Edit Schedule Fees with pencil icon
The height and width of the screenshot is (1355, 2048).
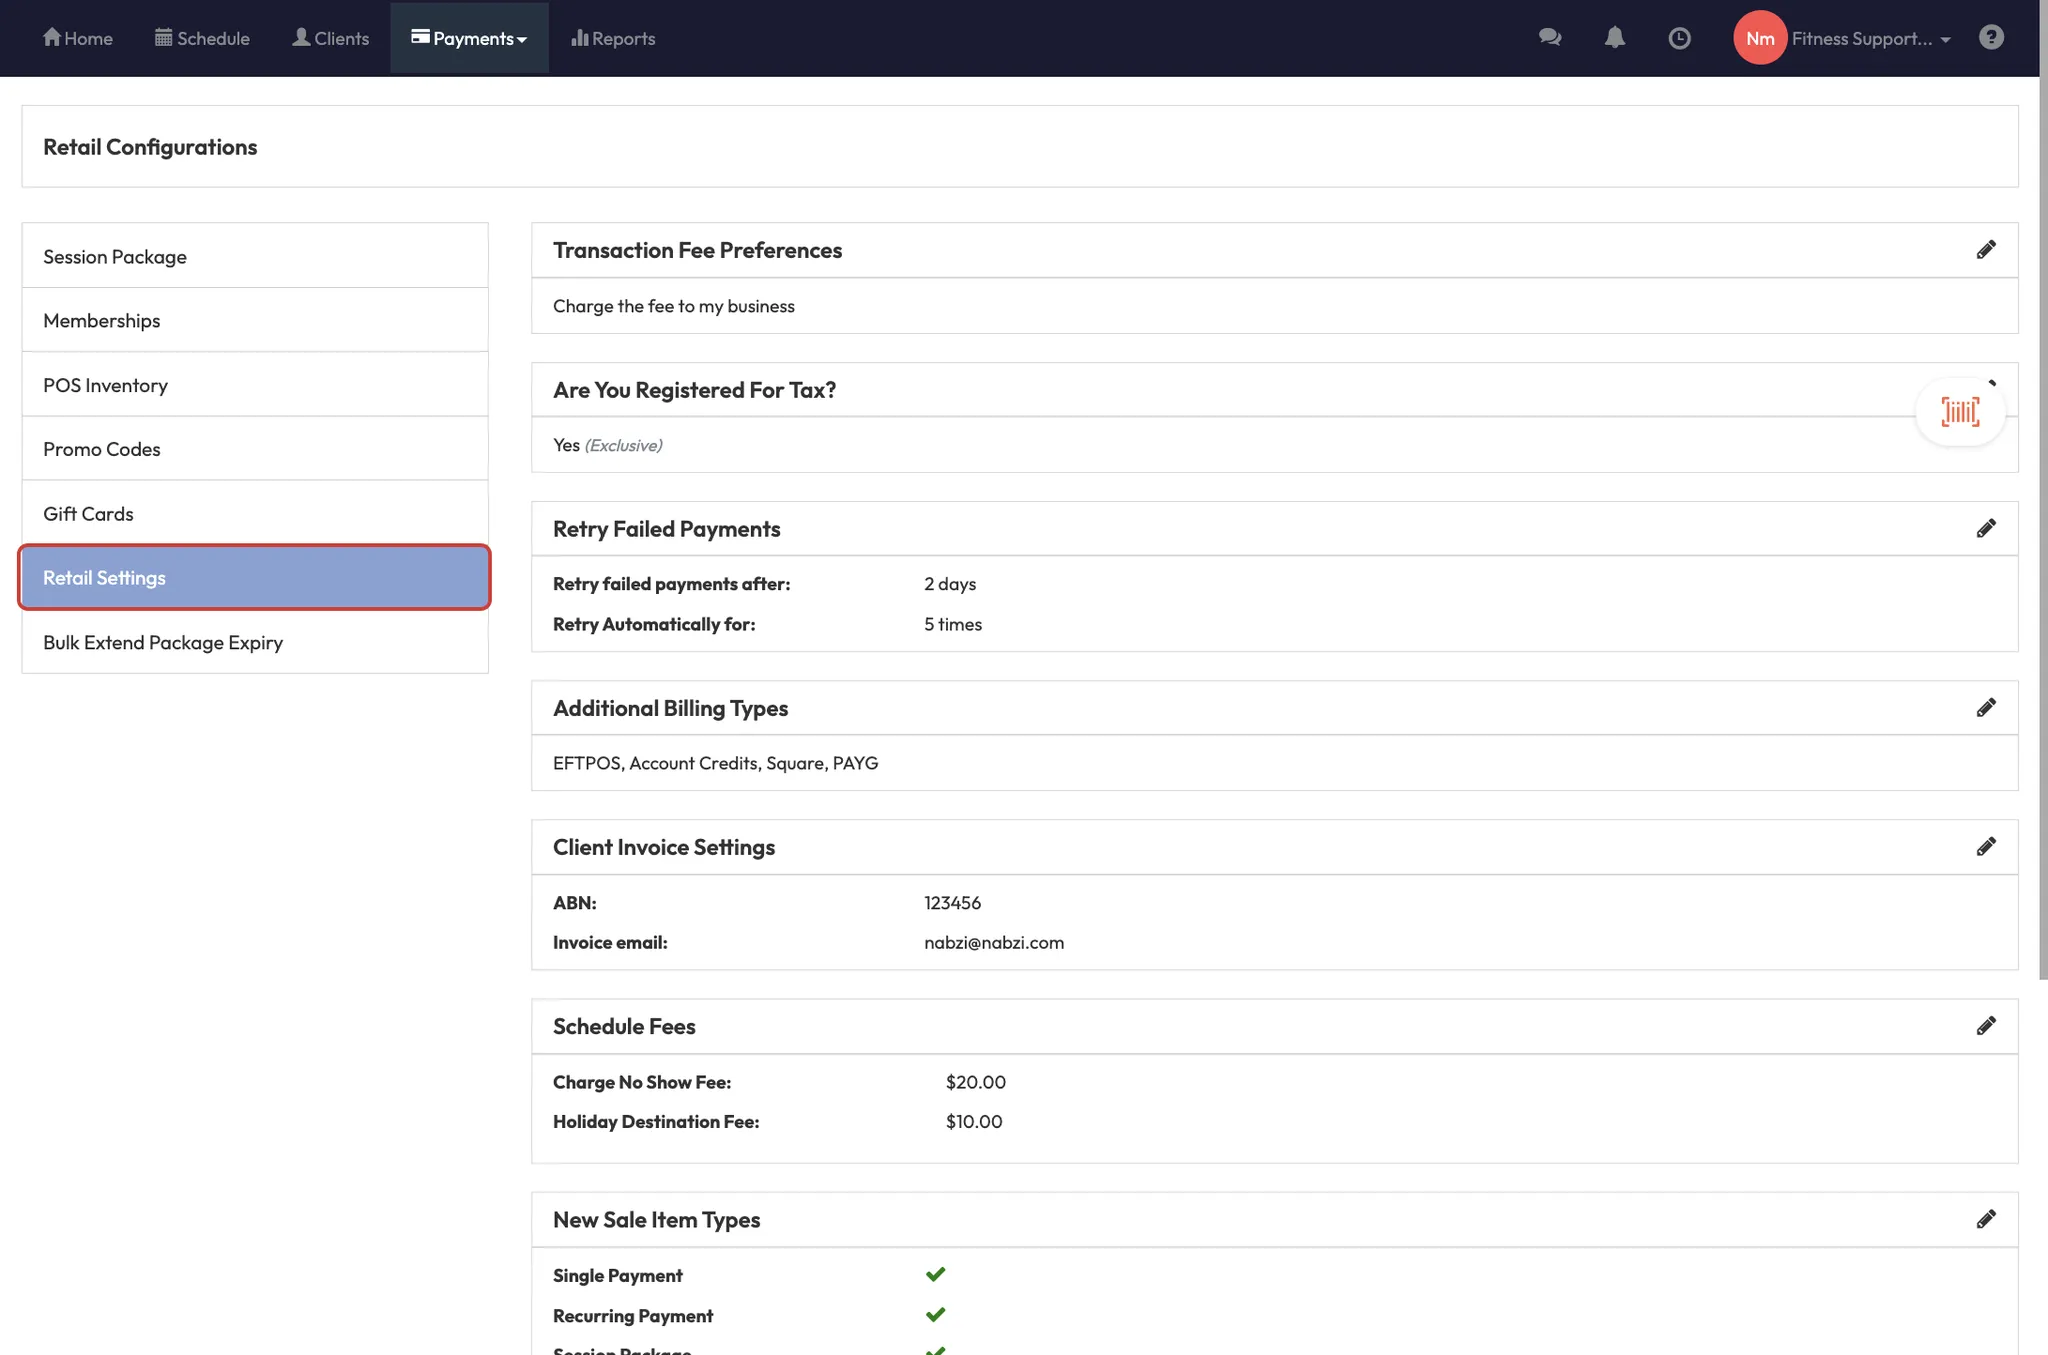click(x=1986, y=1026)
